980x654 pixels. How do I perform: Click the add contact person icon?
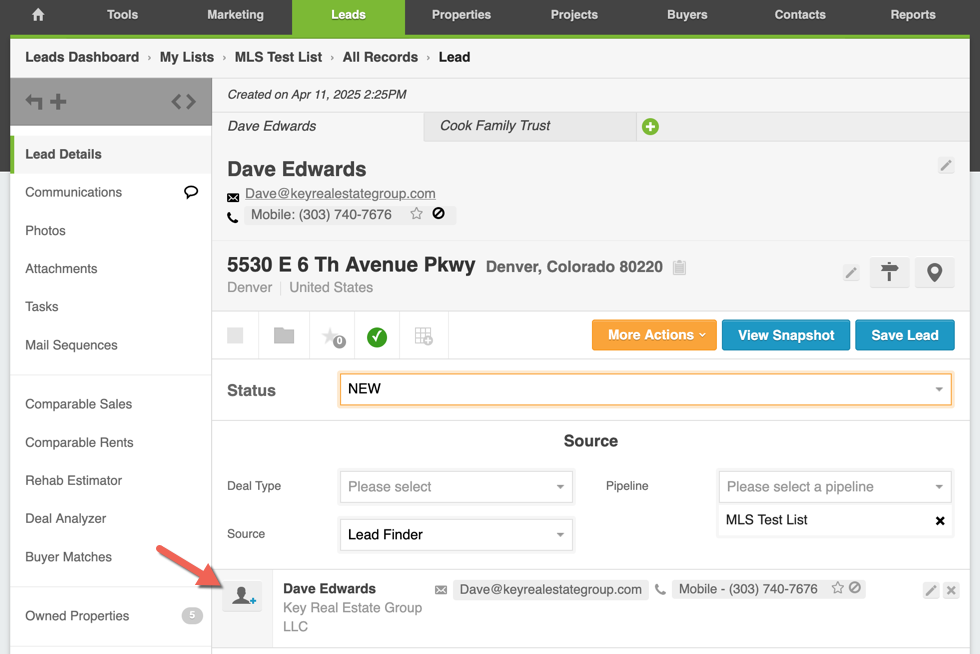point(243,596)
